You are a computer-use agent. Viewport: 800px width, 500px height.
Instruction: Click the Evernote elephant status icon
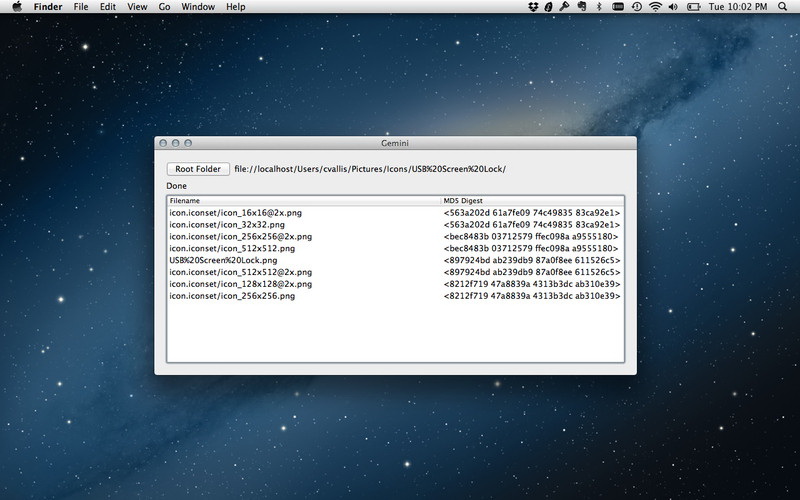[582, 7]
